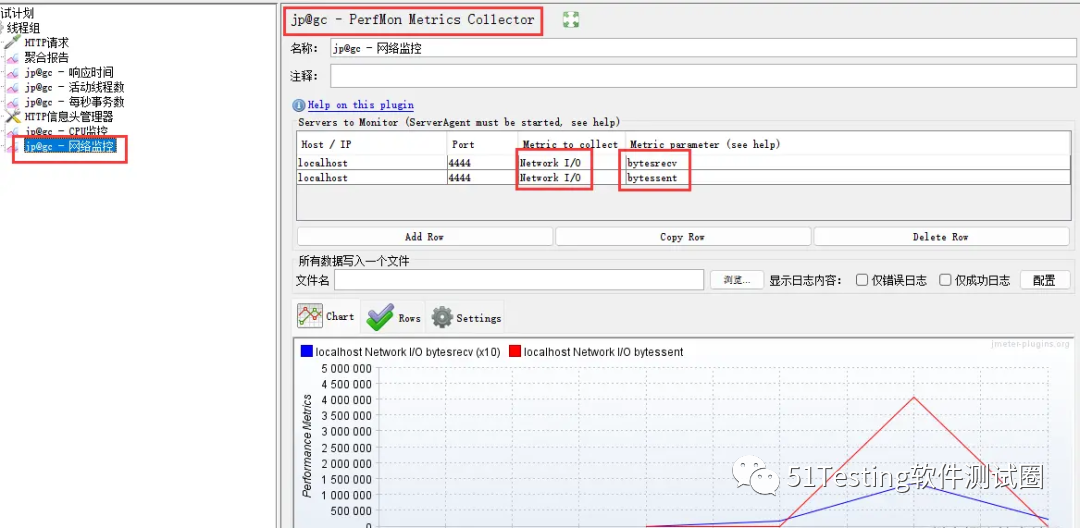Click the 浏览 browse button
The image size is (1080, 528).
(x=737, y=280)
